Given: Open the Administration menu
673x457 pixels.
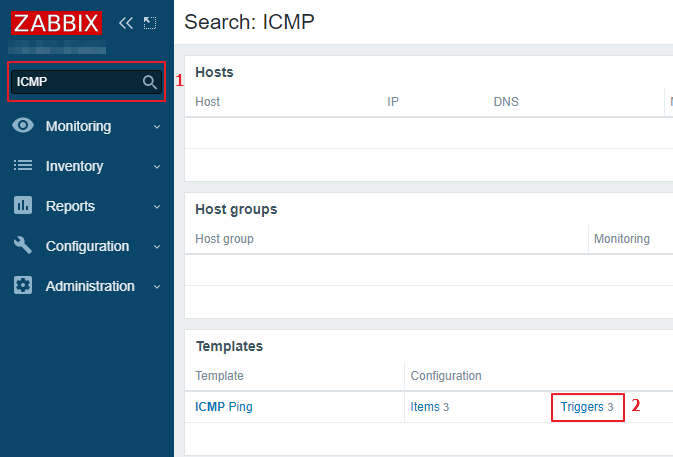Looking at the screenshot, I should 90,286.
